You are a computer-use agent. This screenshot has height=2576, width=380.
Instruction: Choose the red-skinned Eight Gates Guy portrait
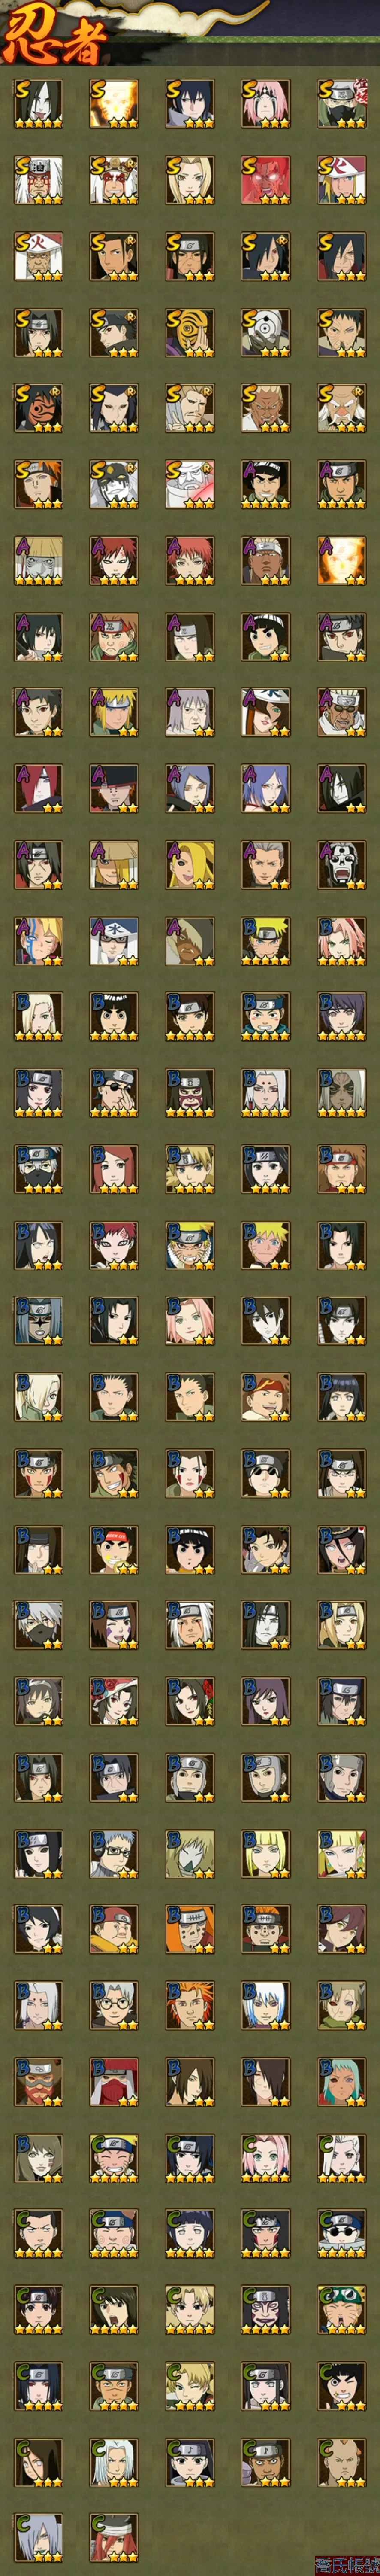(x=266, y=180)
